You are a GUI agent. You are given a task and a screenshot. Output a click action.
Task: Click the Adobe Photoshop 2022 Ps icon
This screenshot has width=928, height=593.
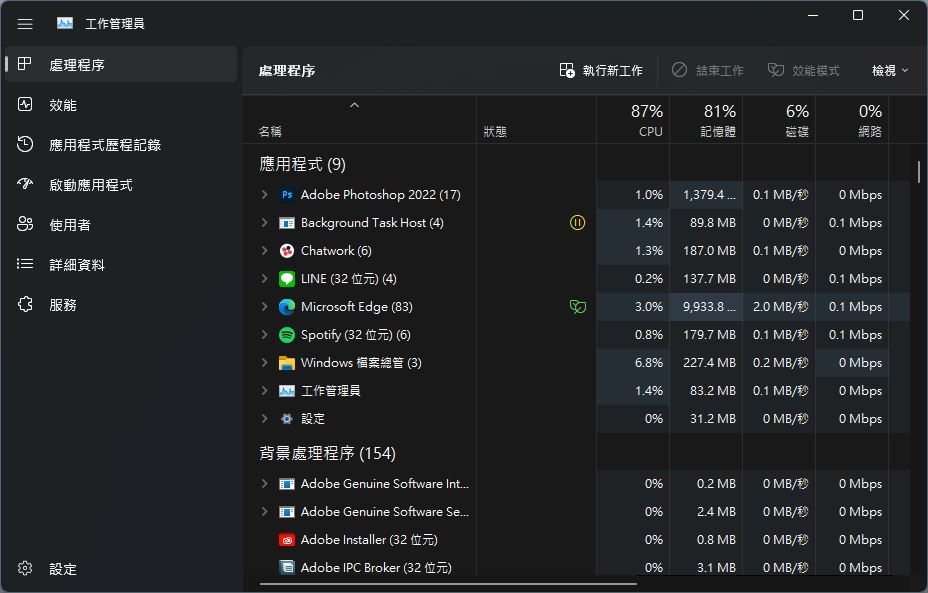287,195
